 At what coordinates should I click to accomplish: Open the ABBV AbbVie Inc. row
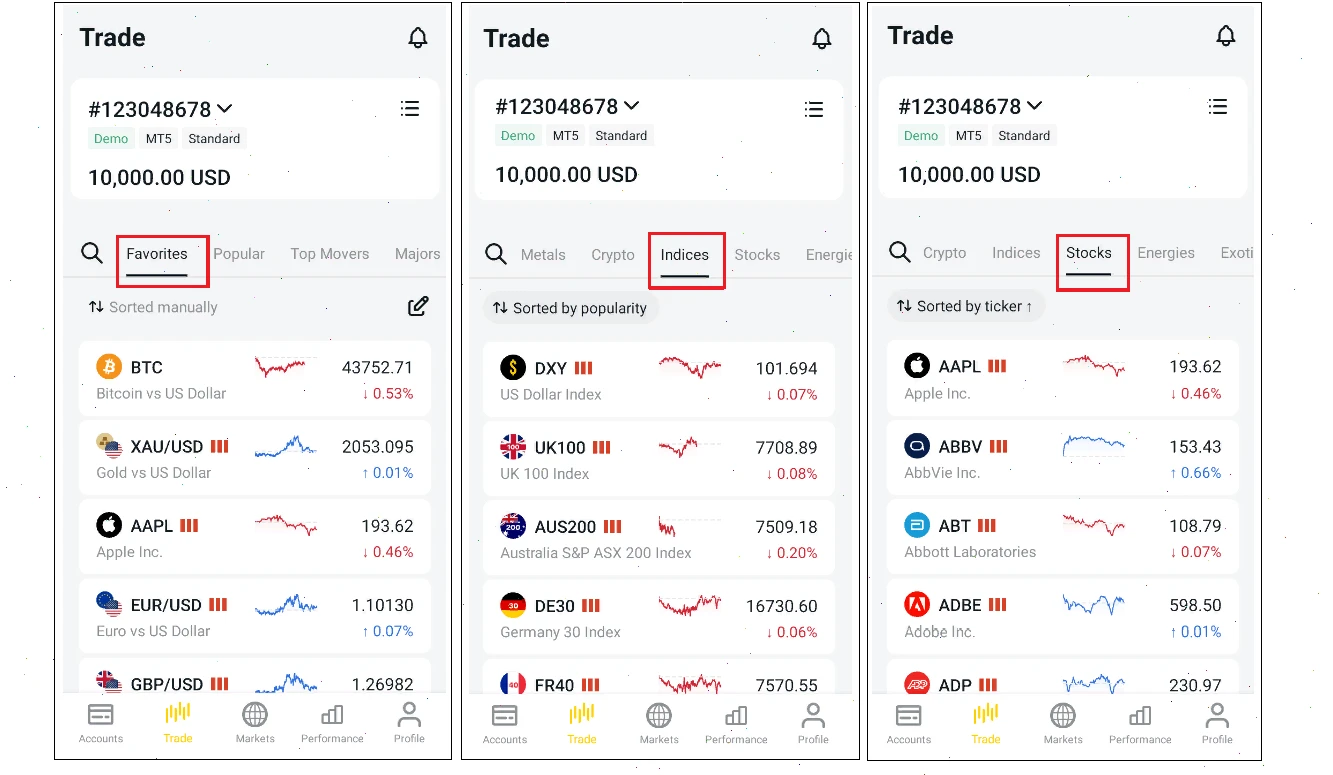pos(1062,457)
